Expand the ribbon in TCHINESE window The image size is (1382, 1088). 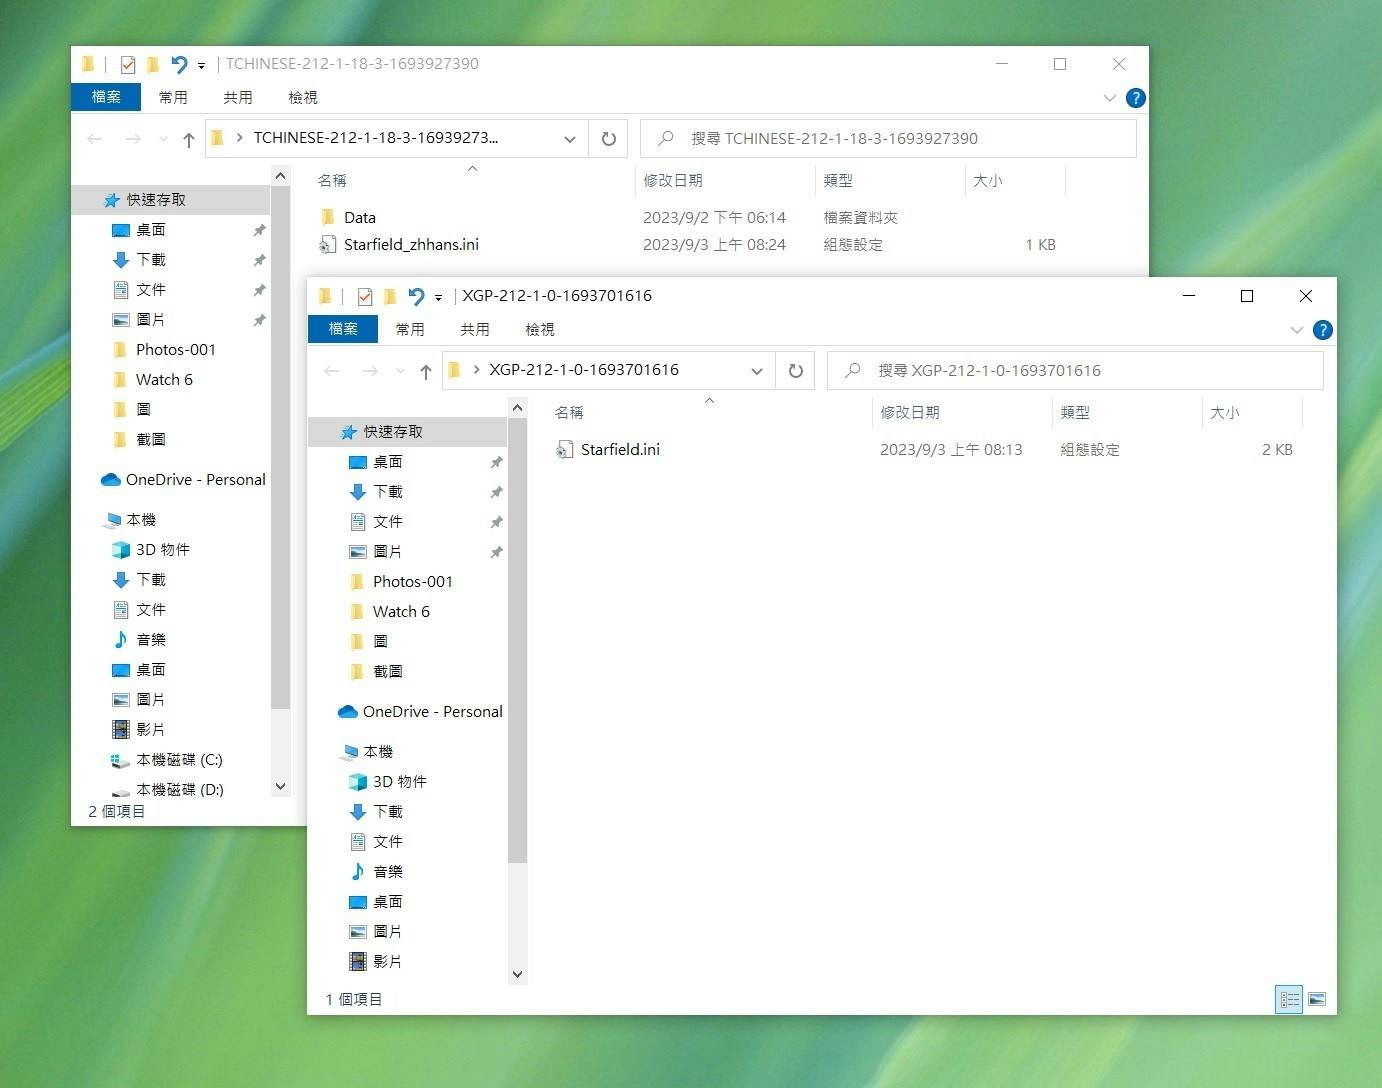(1109, 98)
